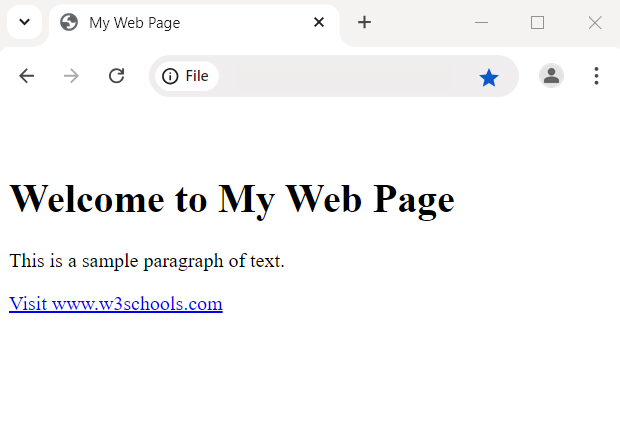Close the My Web Page tab
Image resolution: width=620 pixels, height=431 pixels.
click(x=319, y=22)
